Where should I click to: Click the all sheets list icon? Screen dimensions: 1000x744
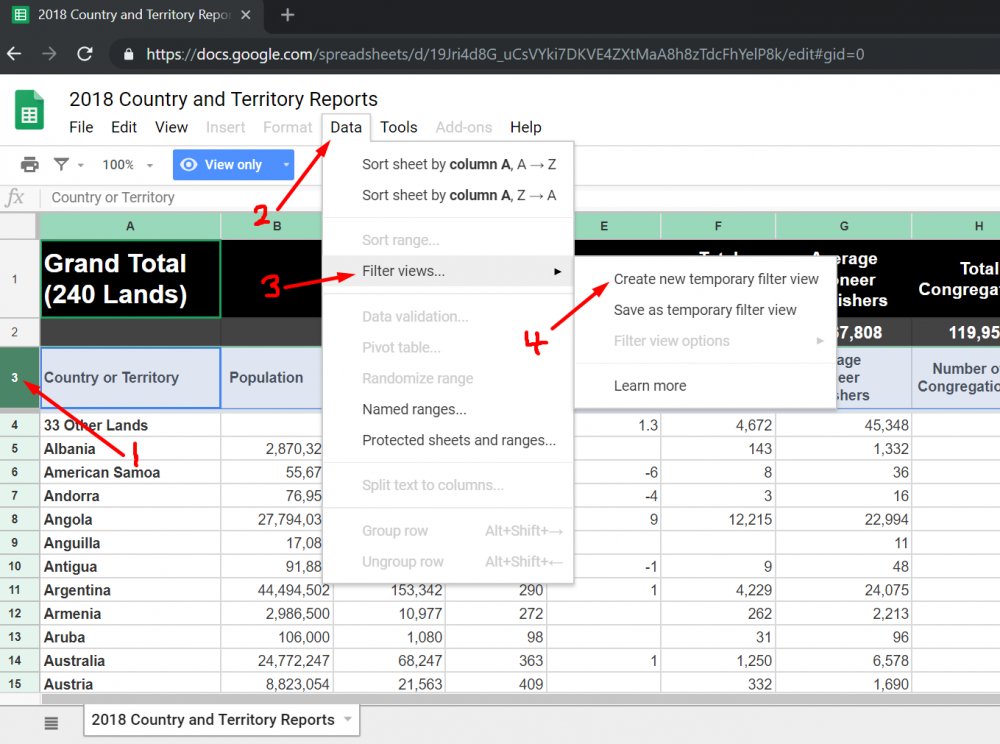[x=51, y=723]
